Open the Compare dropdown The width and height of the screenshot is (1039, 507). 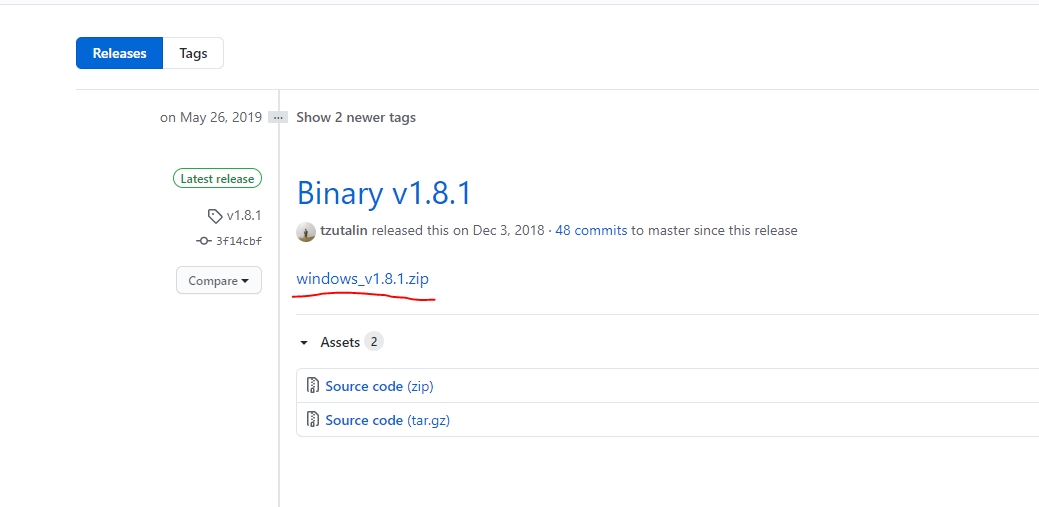[x=218, y=281]
